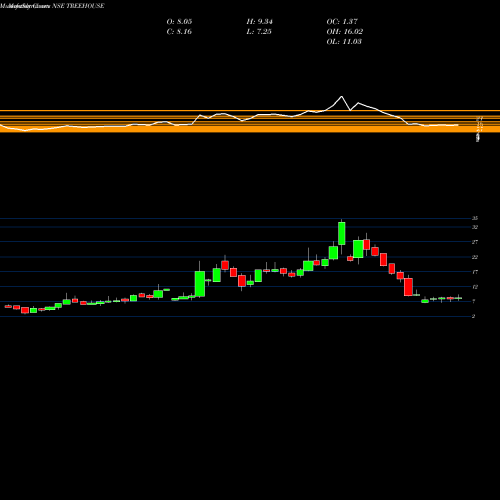The width and height of the screenshot is (500, 500).
Task: Click the peak of the white indicator line
Action: point(342,97)
